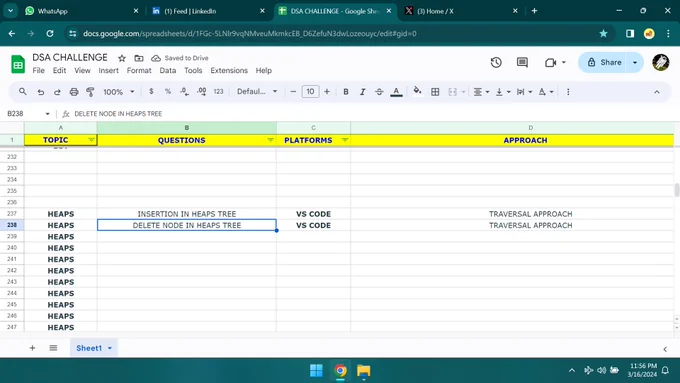Open text rotation dropdown
Screen dimensions: 680x383
546,92
